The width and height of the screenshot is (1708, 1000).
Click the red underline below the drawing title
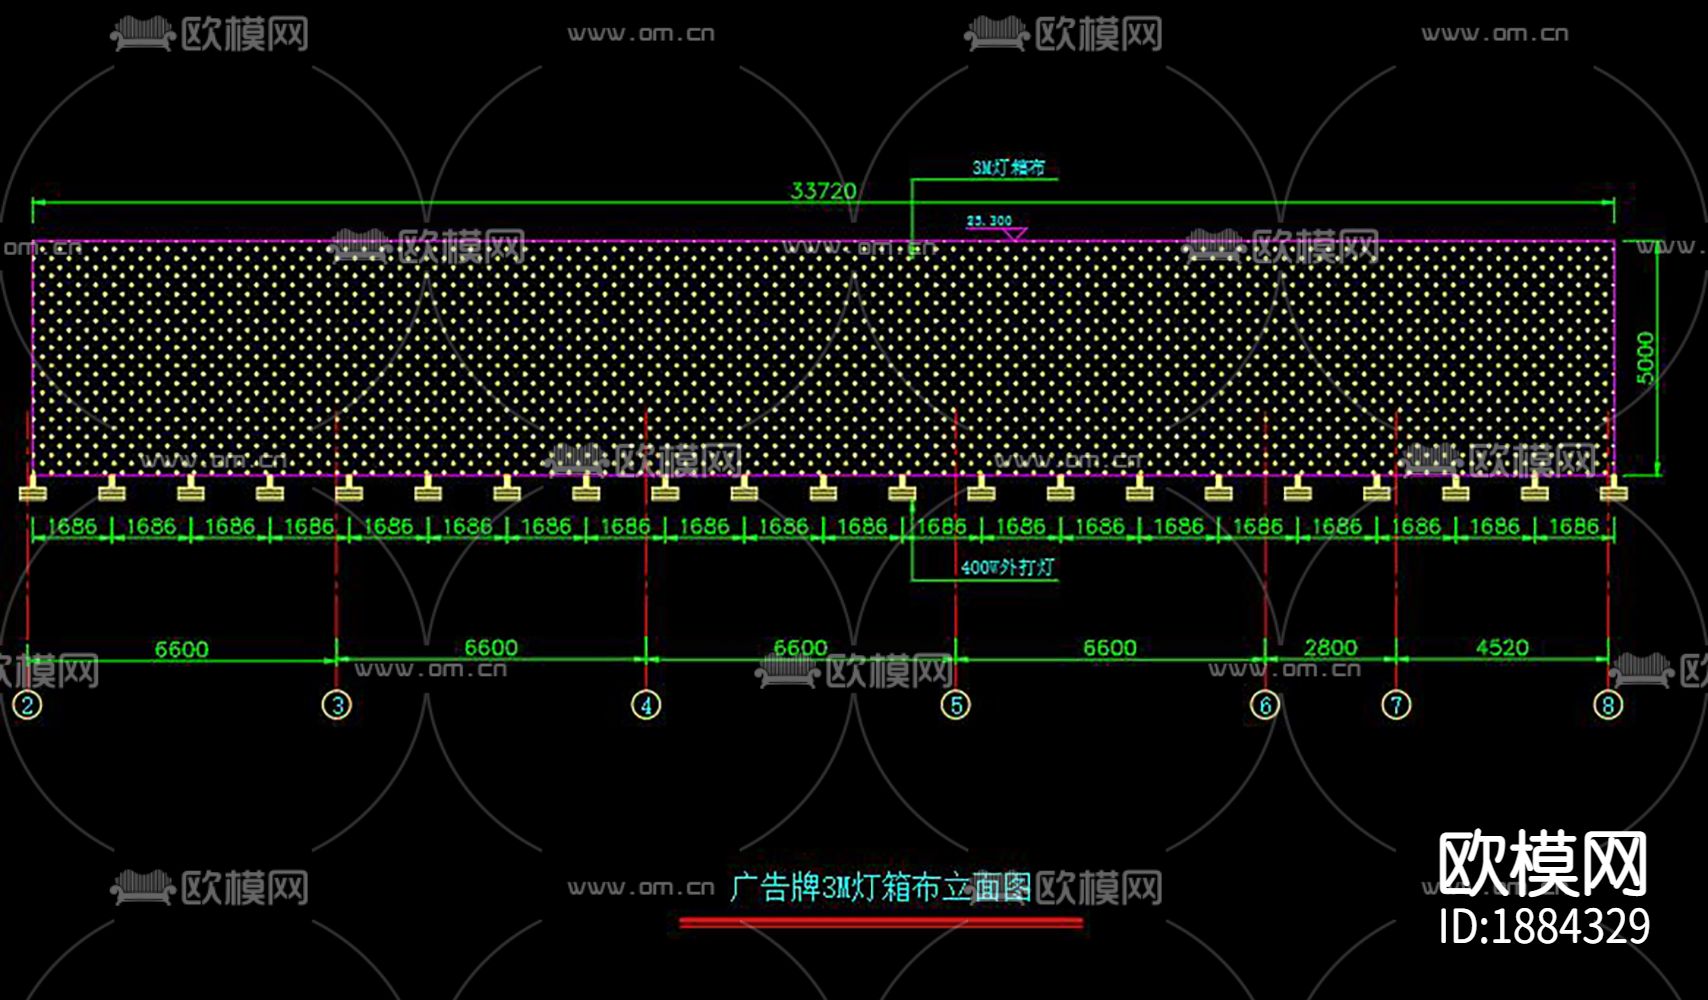tap(884, 922)
